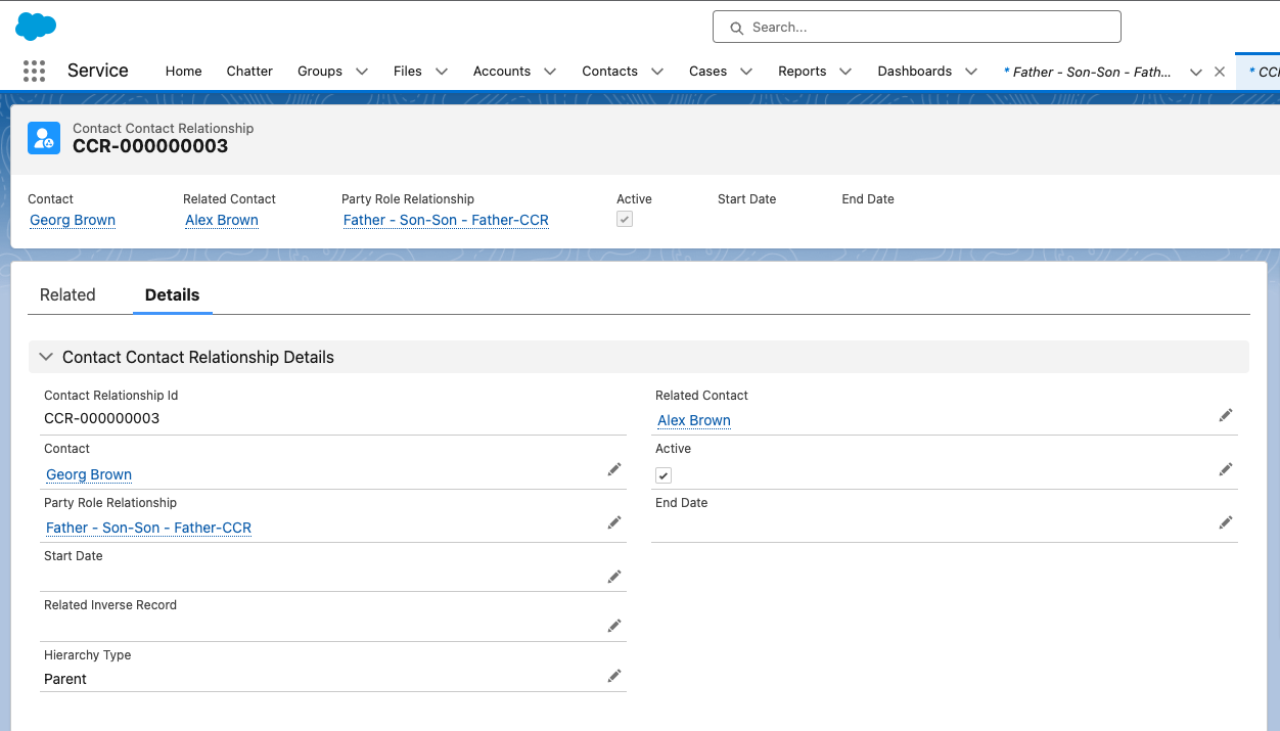Click the End Date header label
Image resolution: width=1280 pixels, height=731 pixels.
click(x=868, y=199)
